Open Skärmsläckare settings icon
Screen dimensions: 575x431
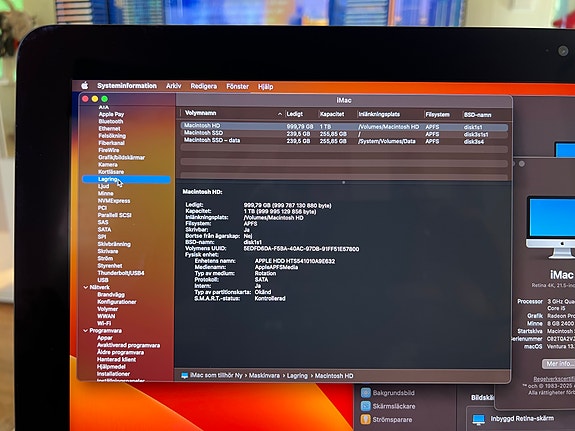tap(366, 406)
